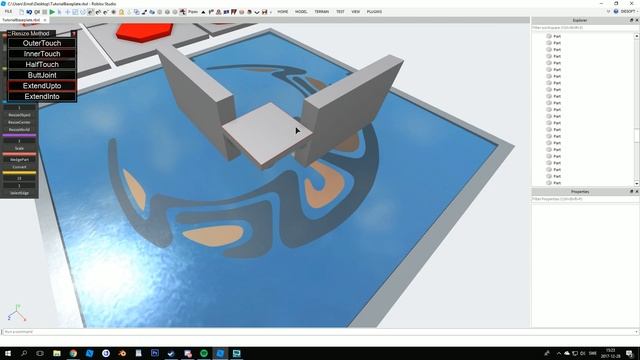Viewport: 640px width, 360px height.
Task: Click the ResizeCenter plugin button
Action: click(x=19, y=122)
